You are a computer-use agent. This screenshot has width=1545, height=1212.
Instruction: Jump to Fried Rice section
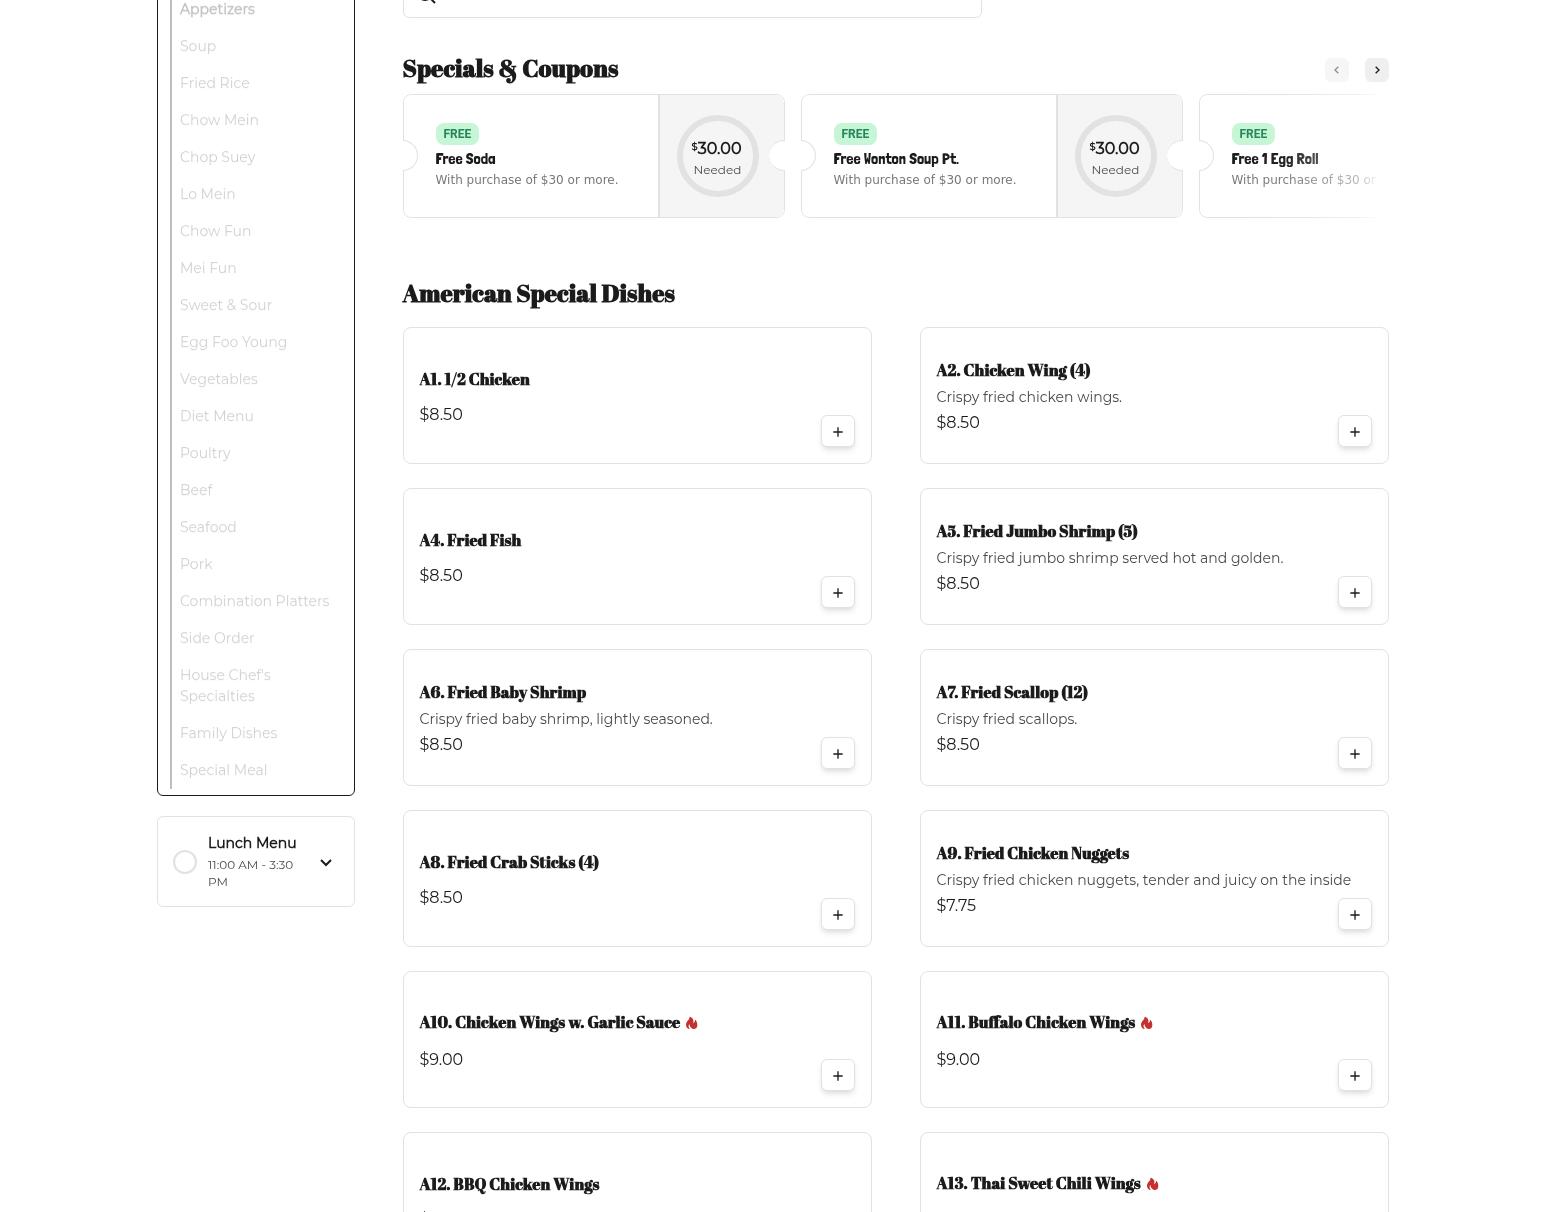[x=215, y=83]
